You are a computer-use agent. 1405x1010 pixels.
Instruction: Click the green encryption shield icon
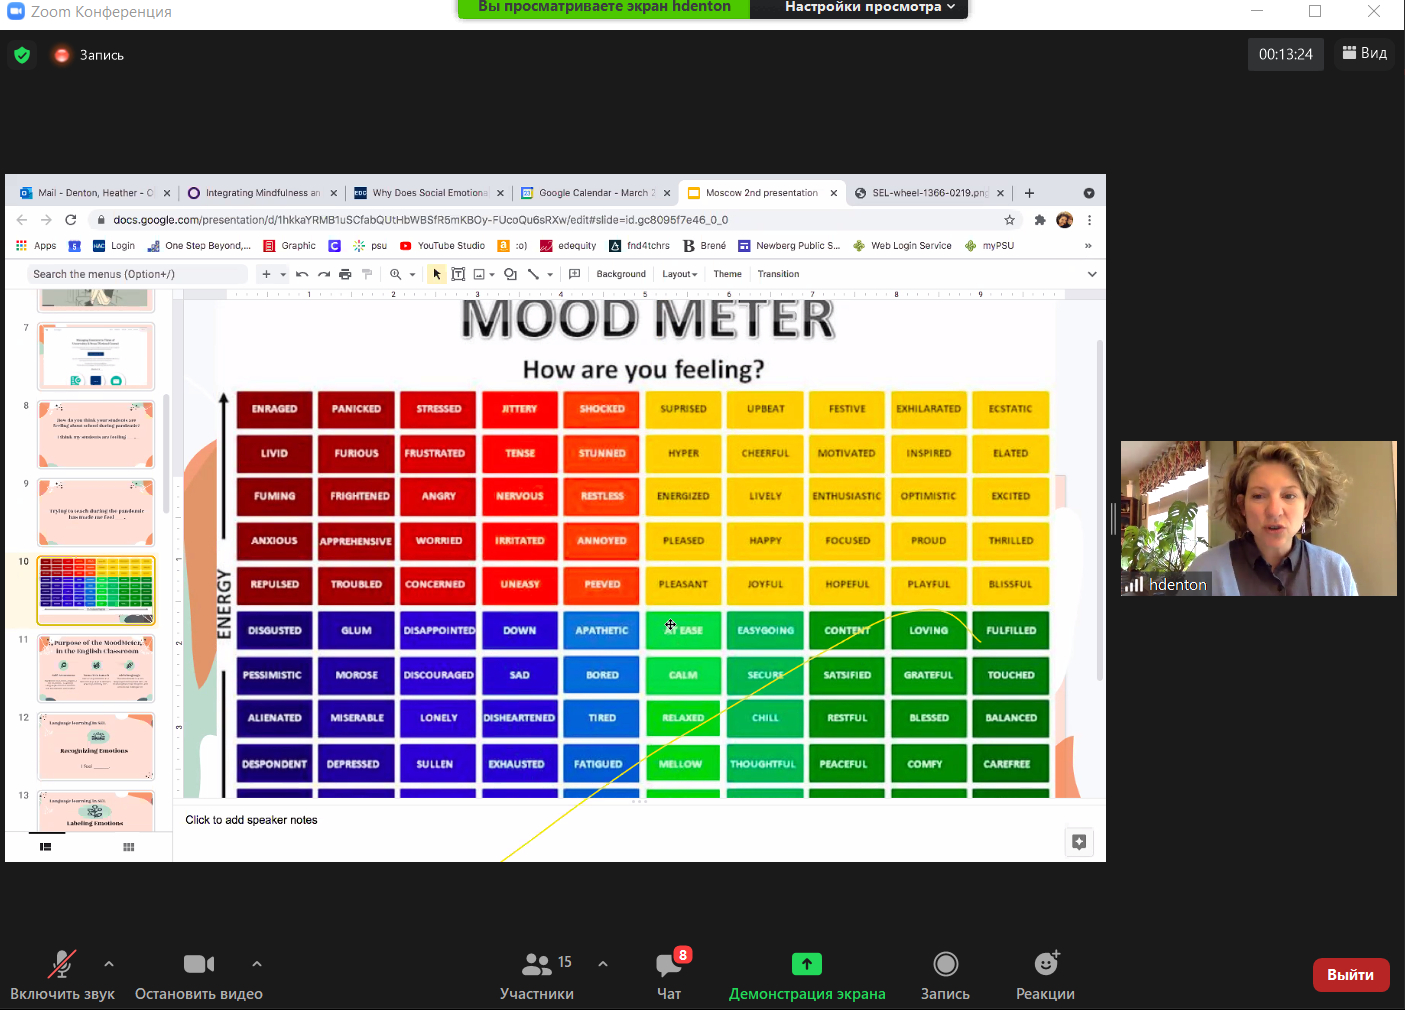(22, 55)
